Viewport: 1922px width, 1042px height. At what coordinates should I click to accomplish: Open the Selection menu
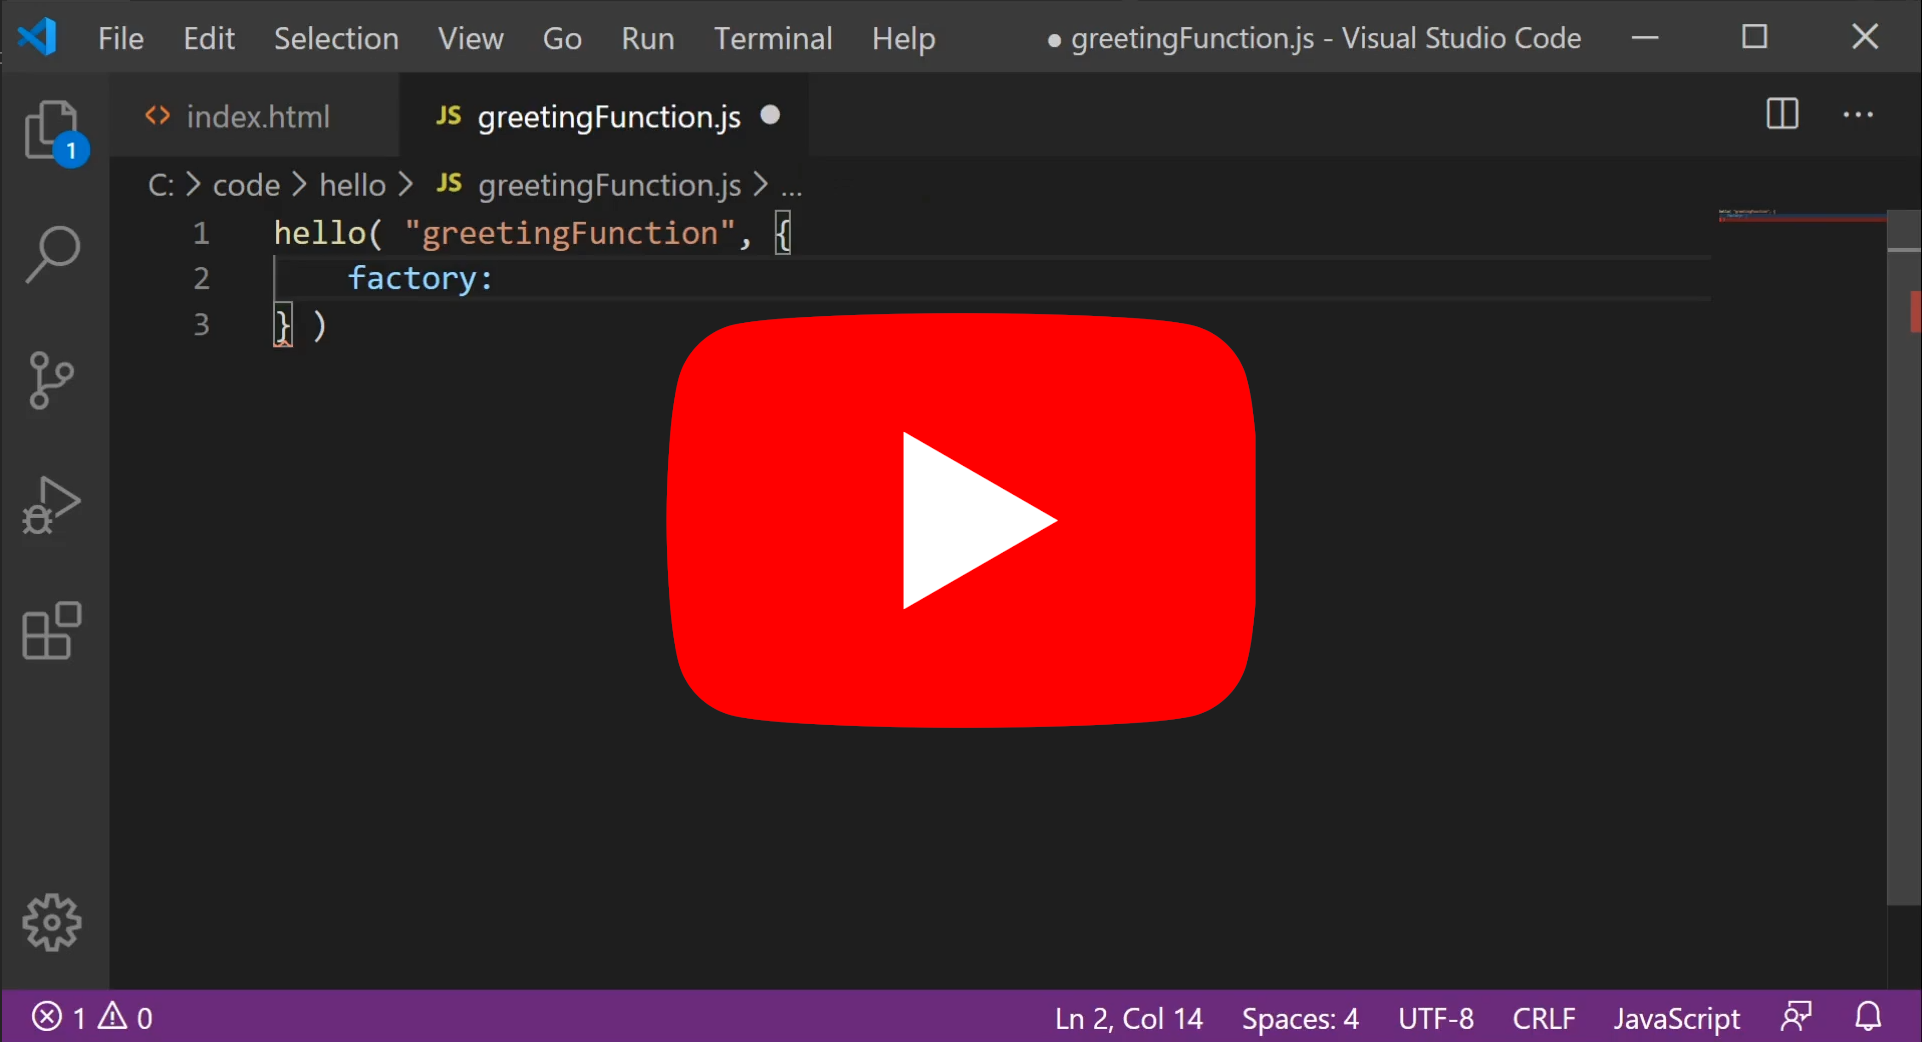click(x=336, y=38)
